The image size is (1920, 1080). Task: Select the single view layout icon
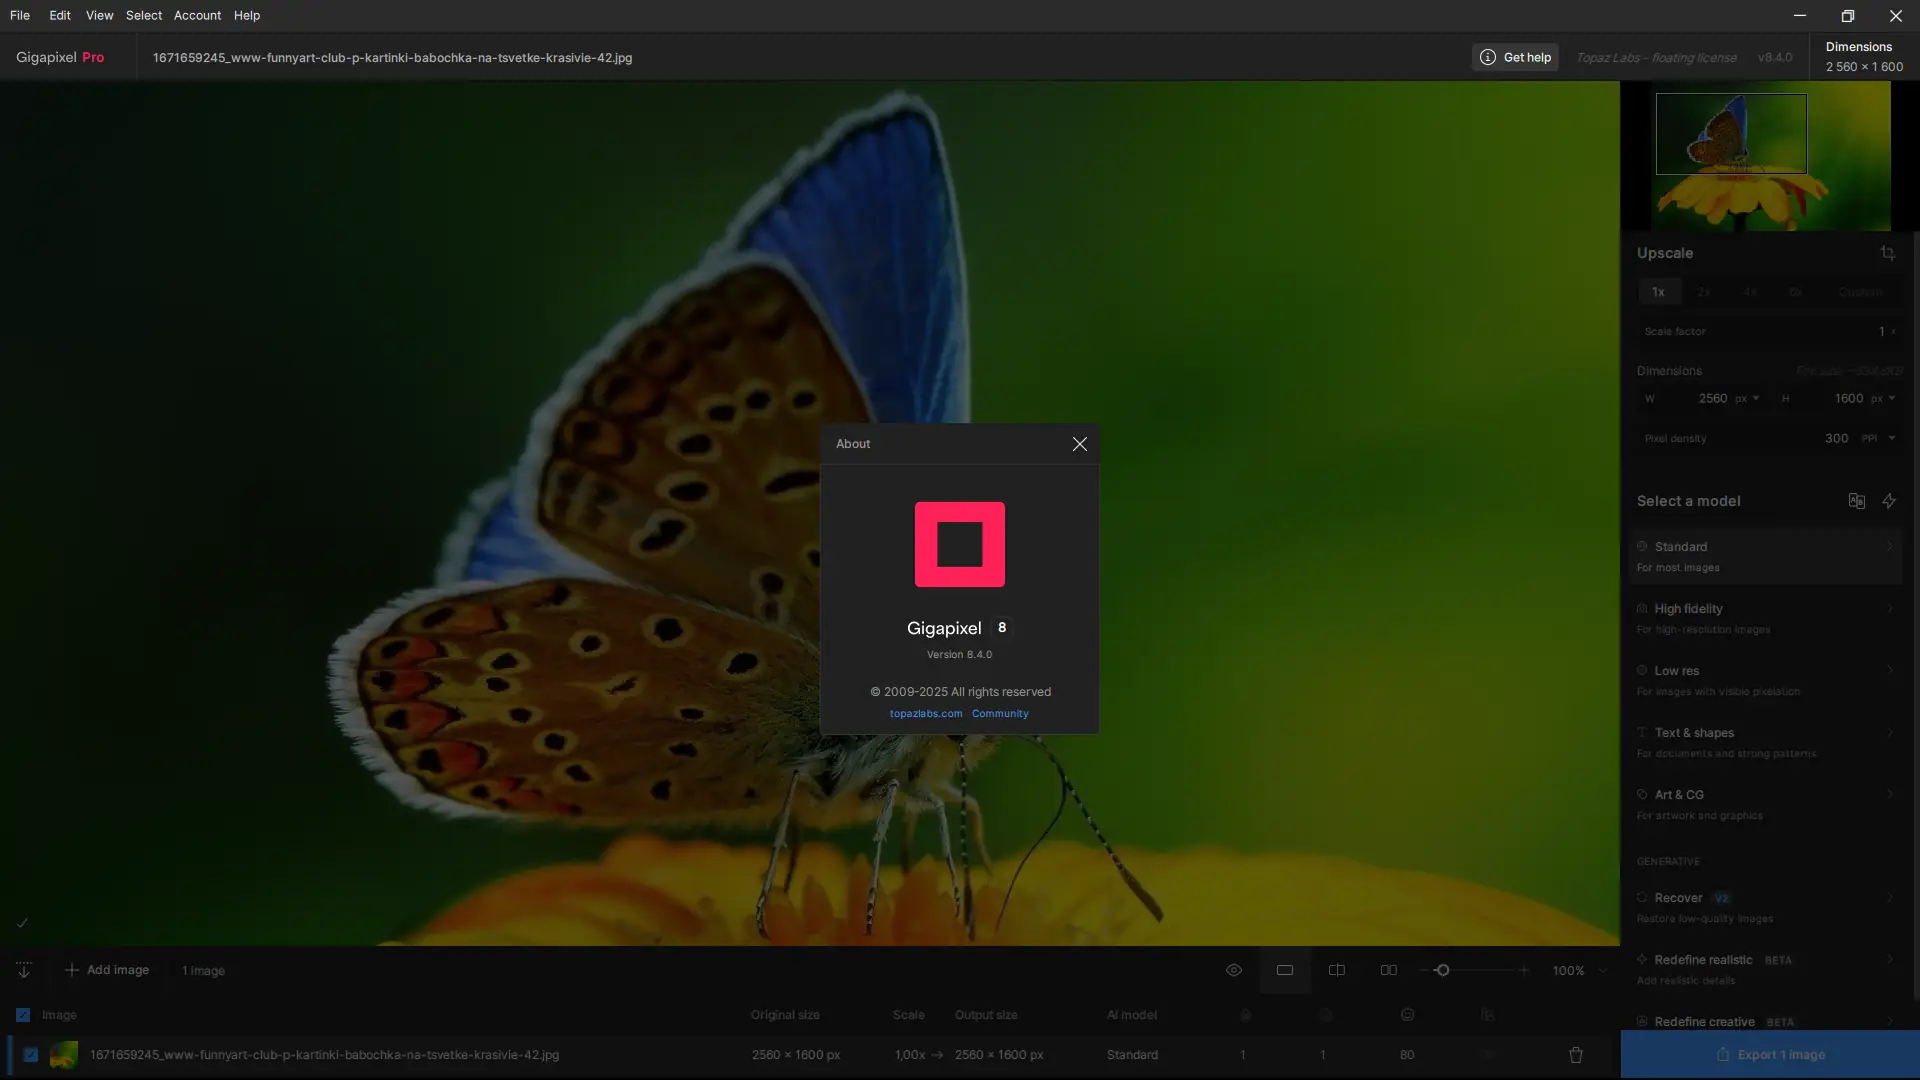point(1285,970)
